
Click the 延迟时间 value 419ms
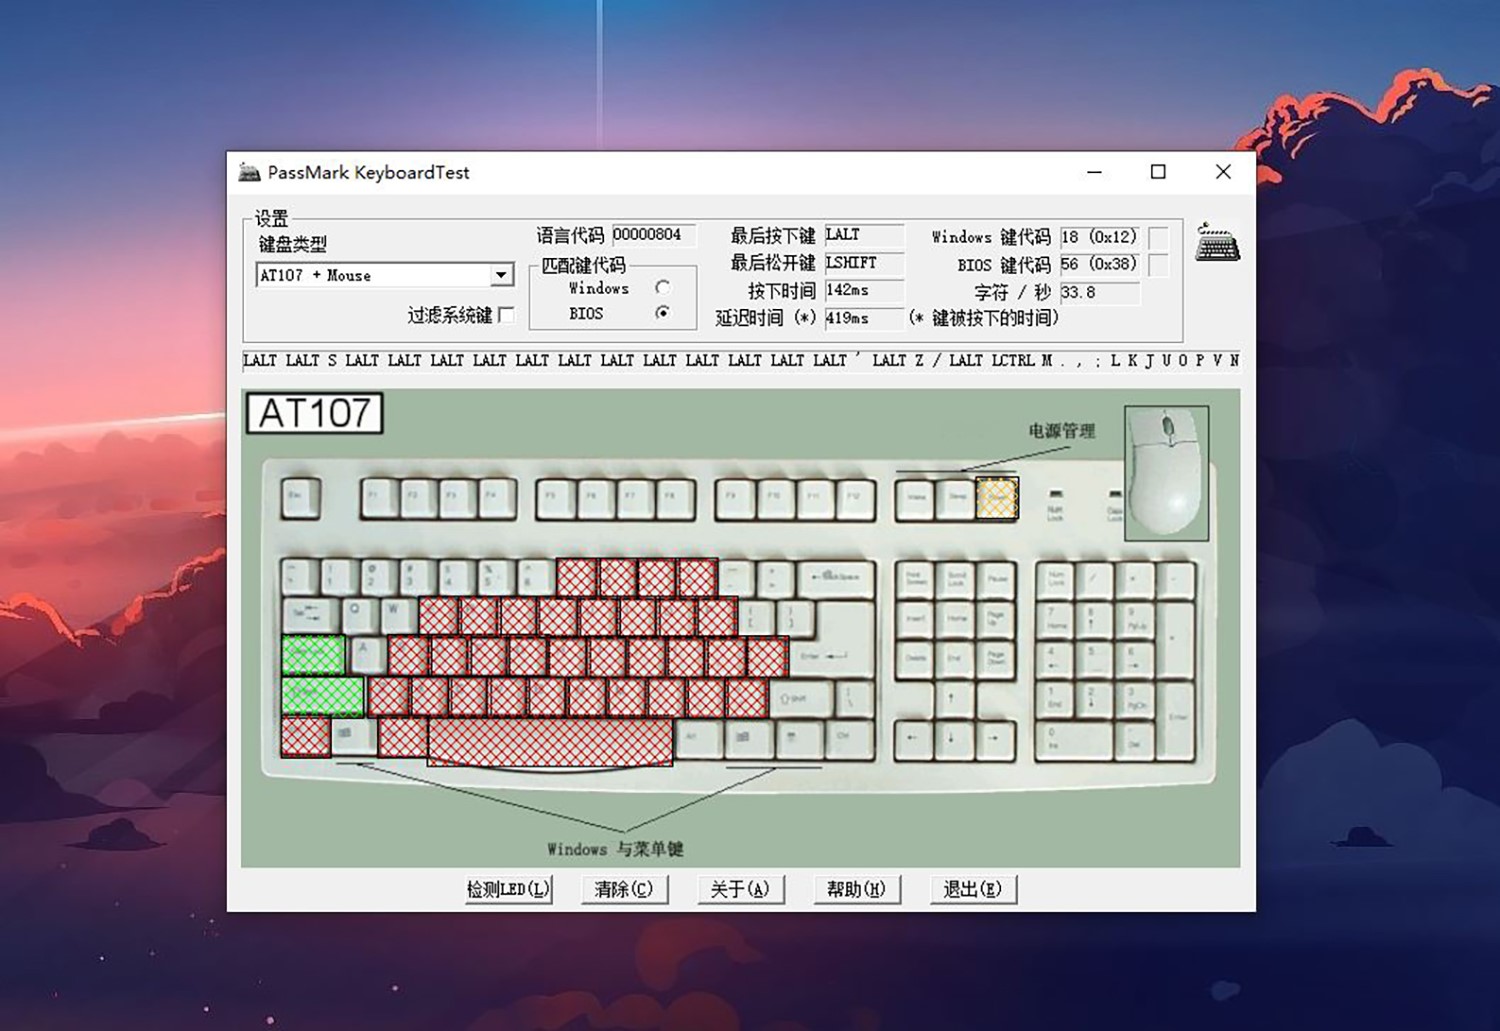[864, 318]
